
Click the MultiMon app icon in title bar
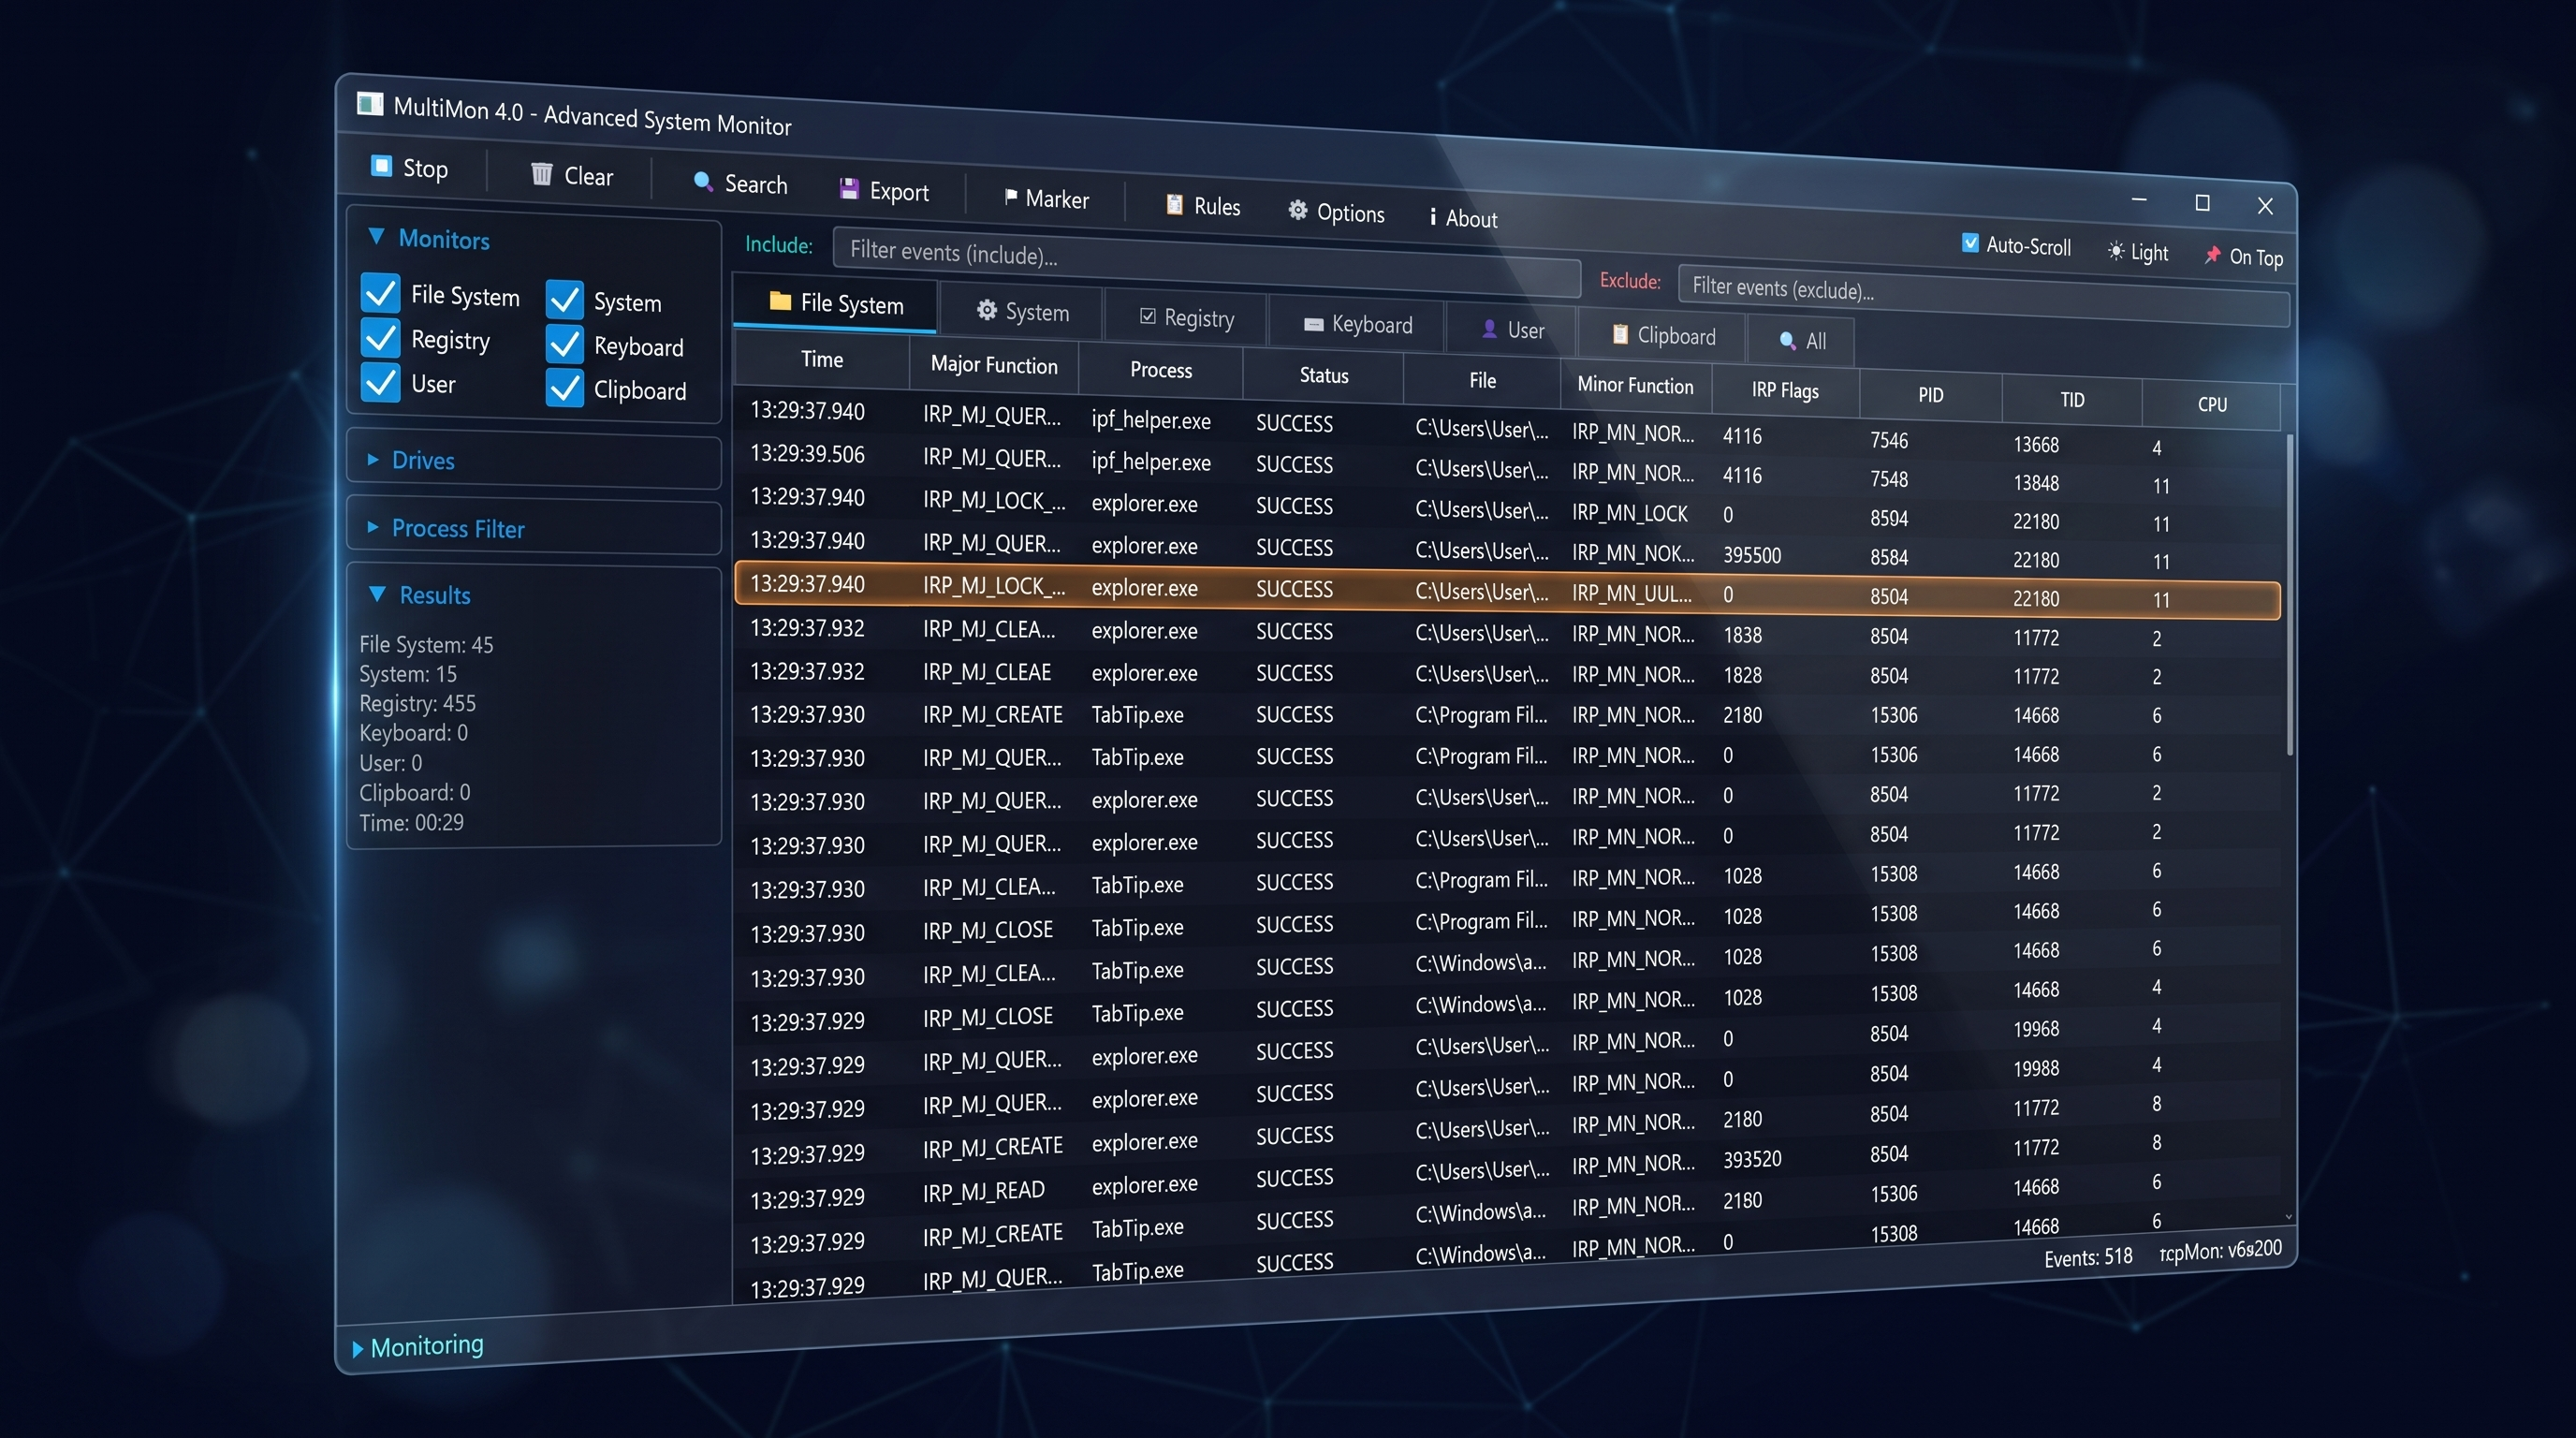pos(370,104)
